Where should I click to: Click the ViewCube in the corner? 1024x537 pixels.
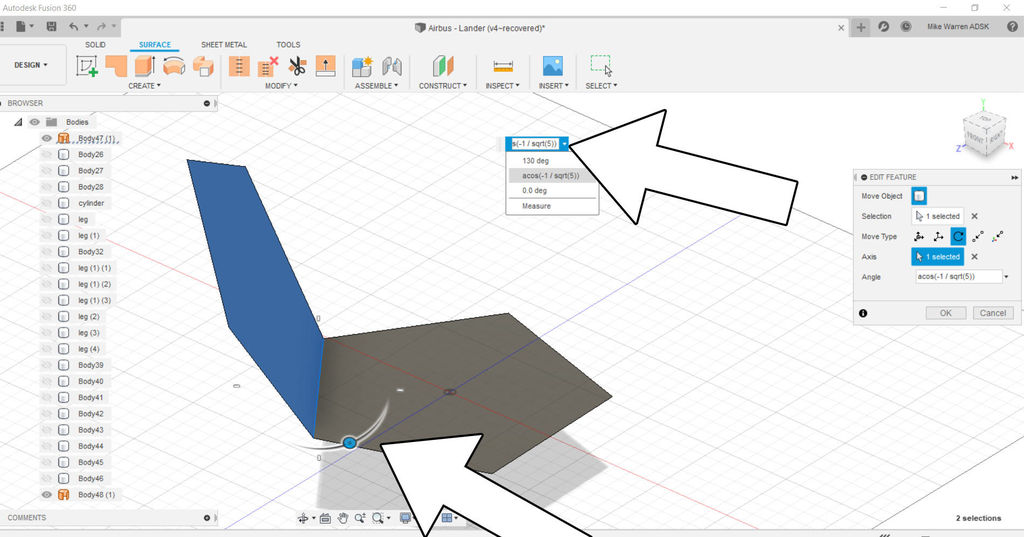click(x=984, y=134)
